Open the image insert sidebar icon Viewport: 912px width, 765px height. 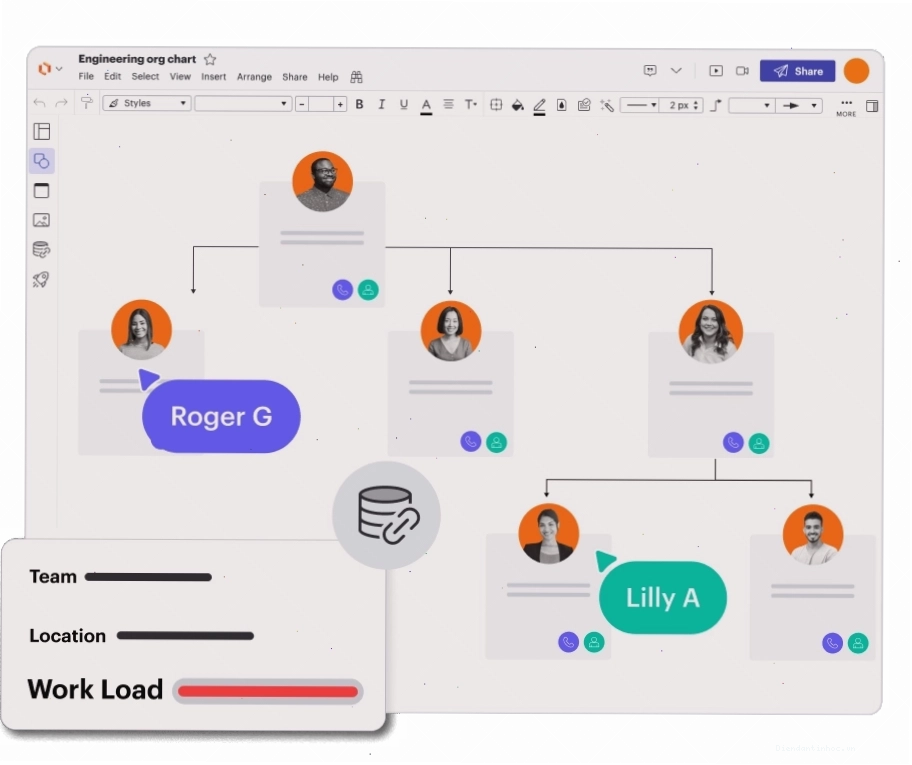click(x=41, y=220)
